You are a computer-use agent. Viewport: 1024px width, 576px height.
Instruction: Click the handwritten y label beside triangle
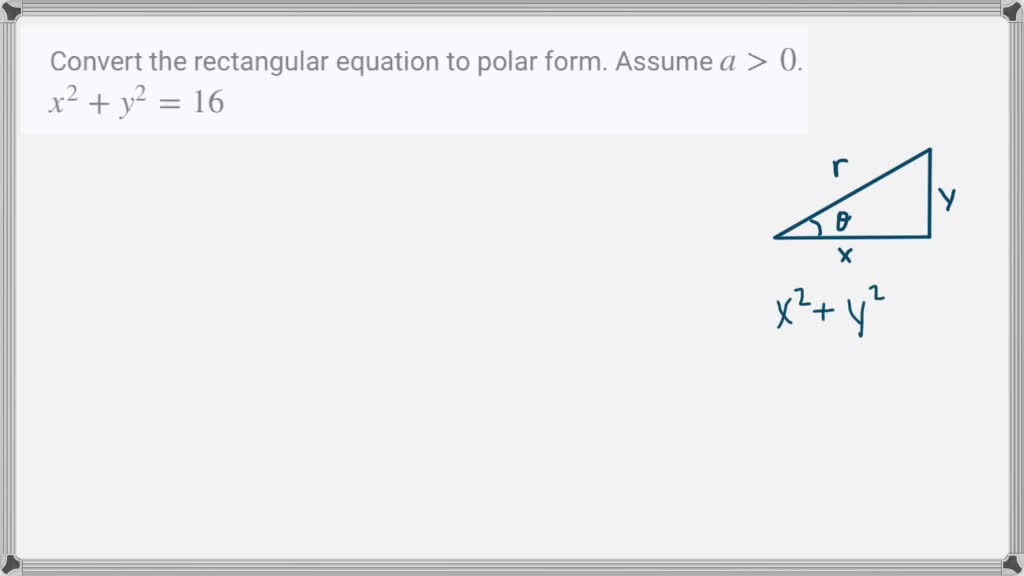[x=947, y=198]
